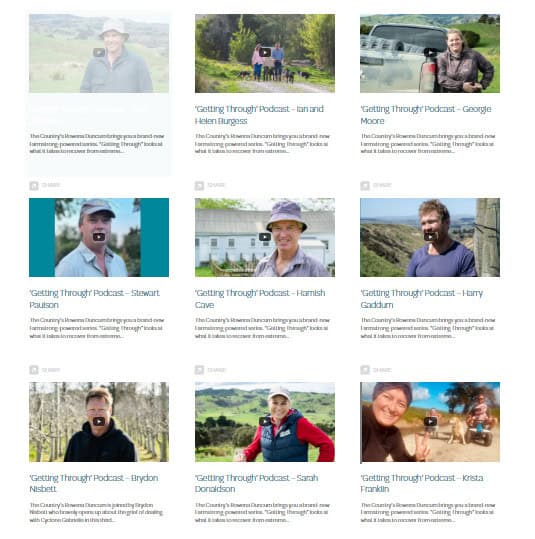The image size is (535, 539).
Task: Click share icon above Stewart Paulson card
Action: coord(34,186)
